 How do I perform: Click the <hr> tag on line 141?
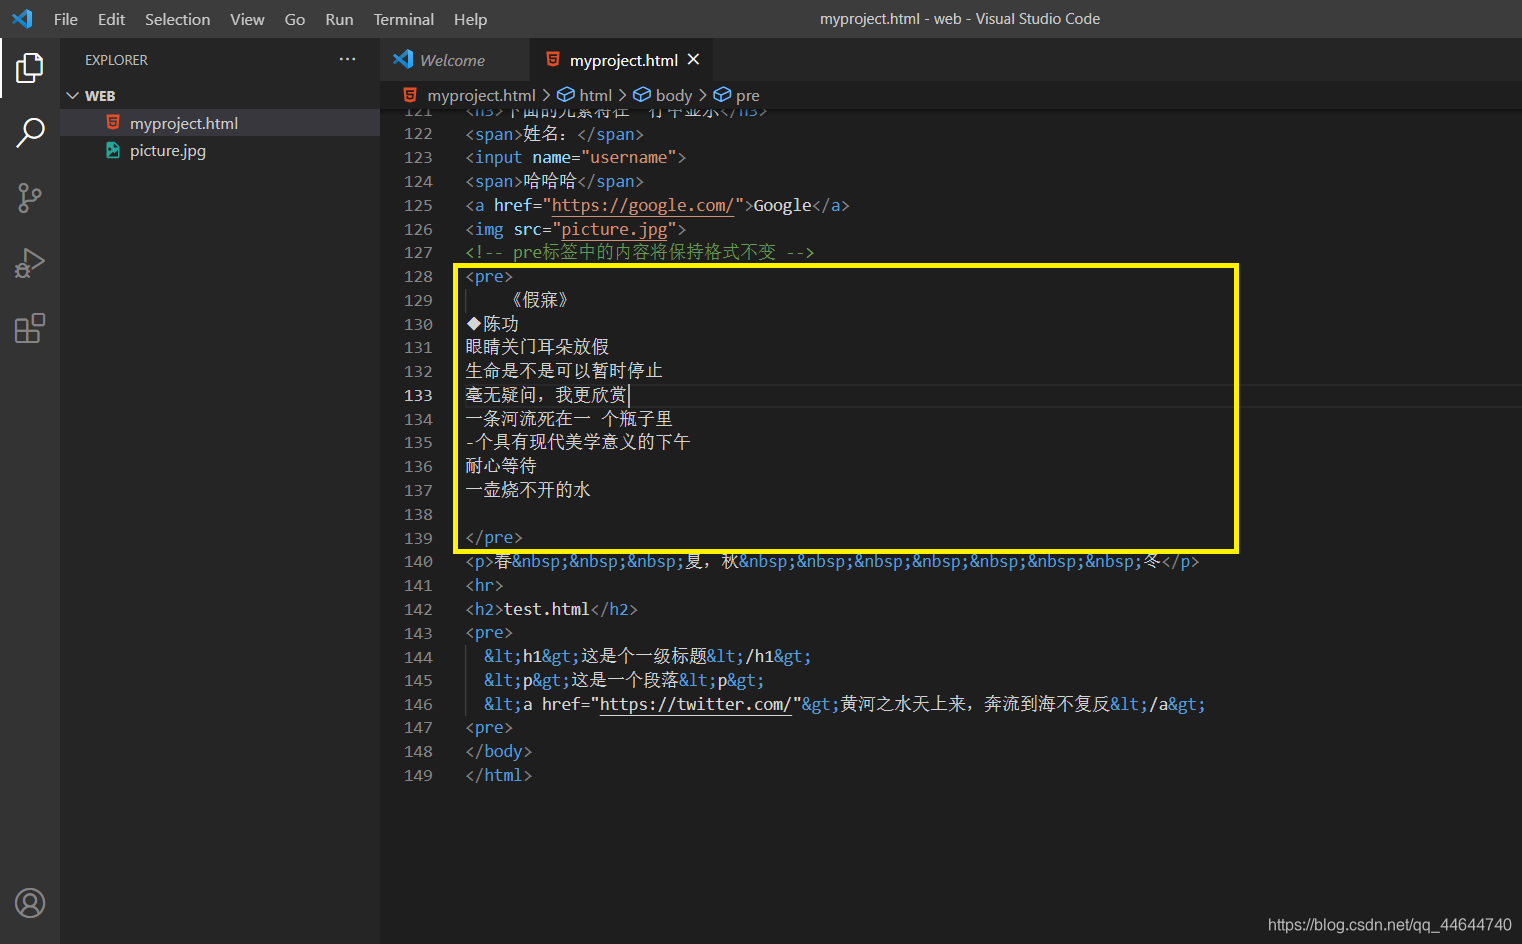click(484, 585)
